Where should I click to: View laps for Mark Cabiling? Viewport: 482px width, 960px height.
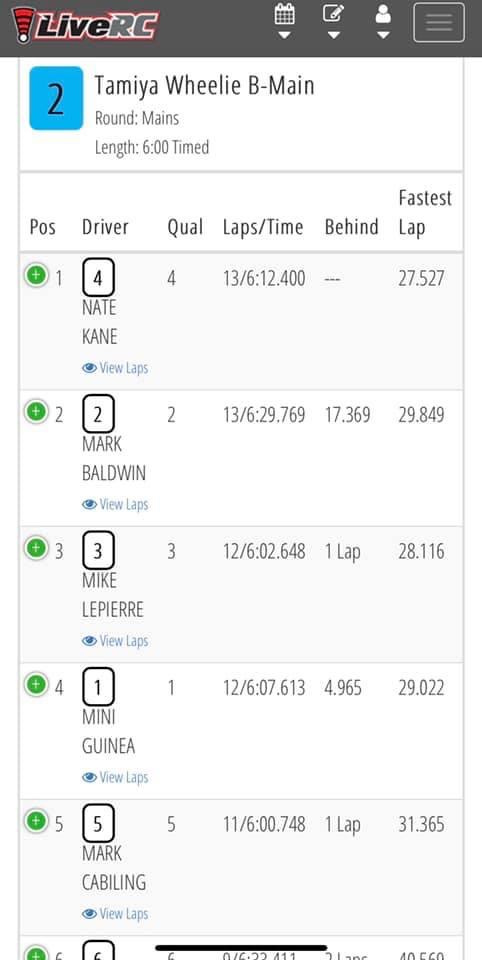tap(115, 914)
